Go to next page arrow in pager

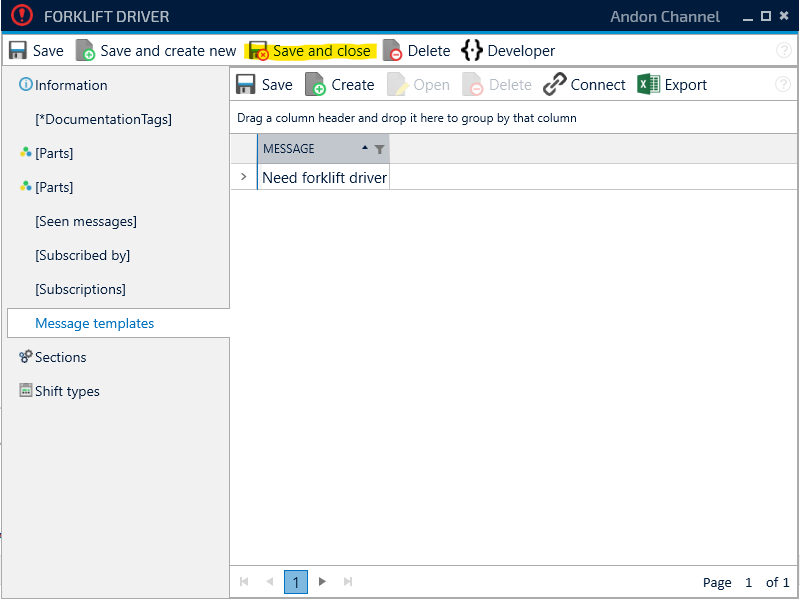click(x=322, y=581)
